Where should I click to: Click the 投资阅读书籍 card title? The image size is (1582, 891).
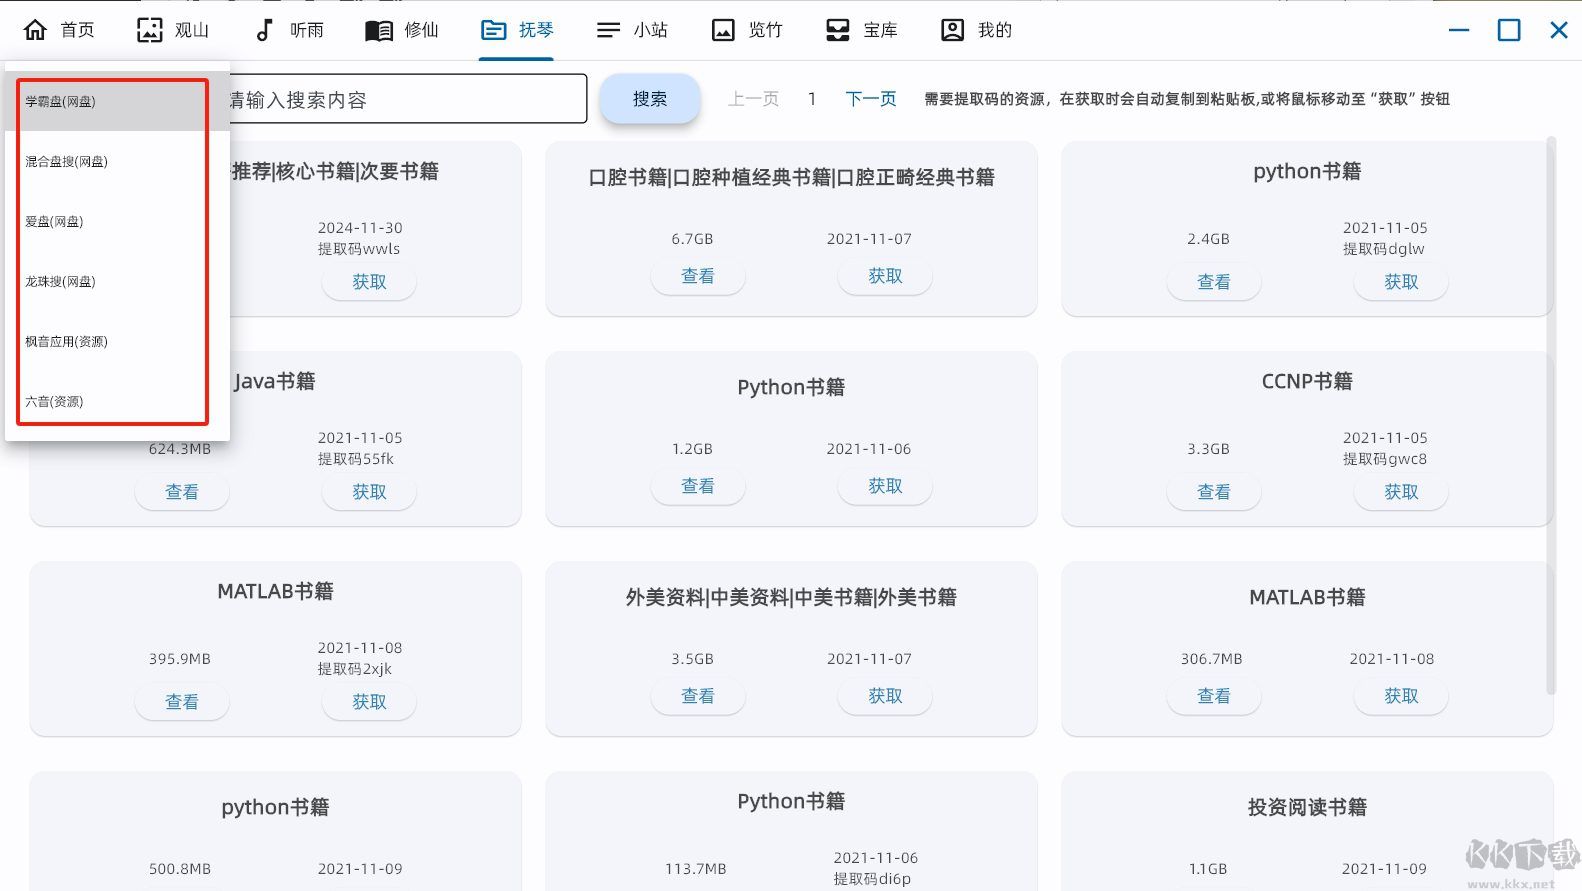click(x=1307, y=807)
